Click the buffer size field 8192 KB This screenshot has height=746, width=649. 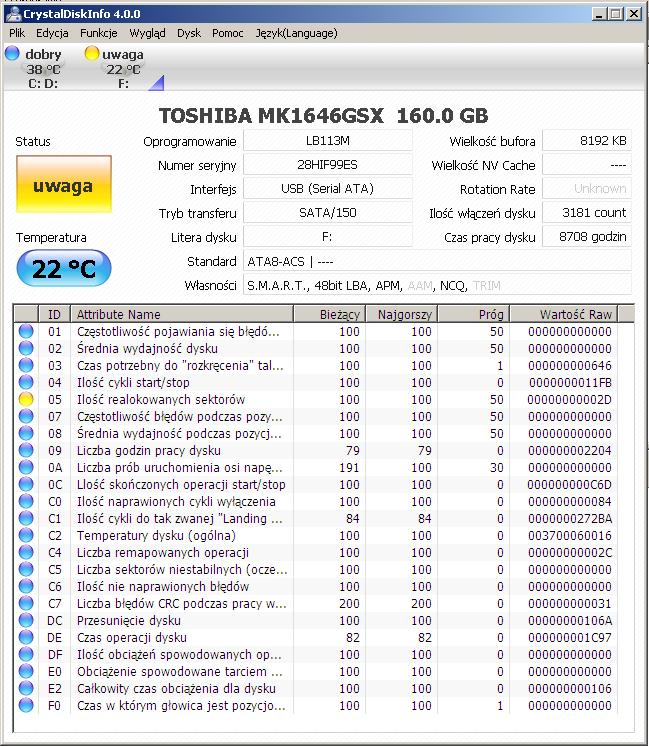587,141
